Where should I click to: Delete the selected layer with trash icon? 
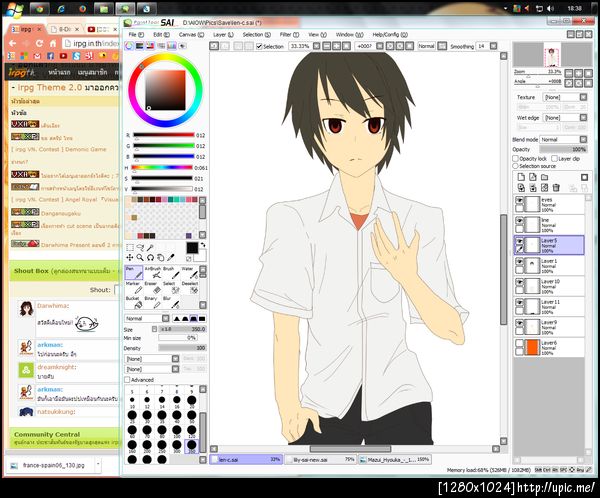(556, 188)
